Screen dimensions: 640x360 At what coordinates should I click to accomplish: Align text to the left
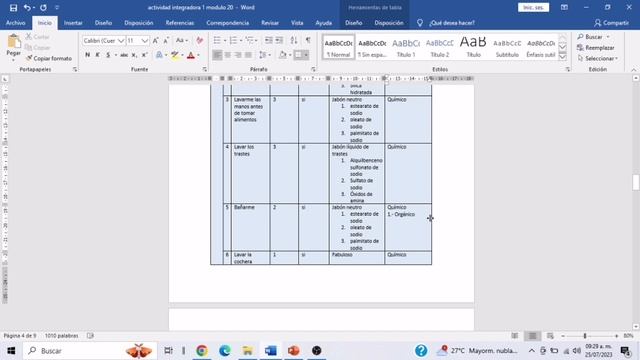(x=218, y=55)
